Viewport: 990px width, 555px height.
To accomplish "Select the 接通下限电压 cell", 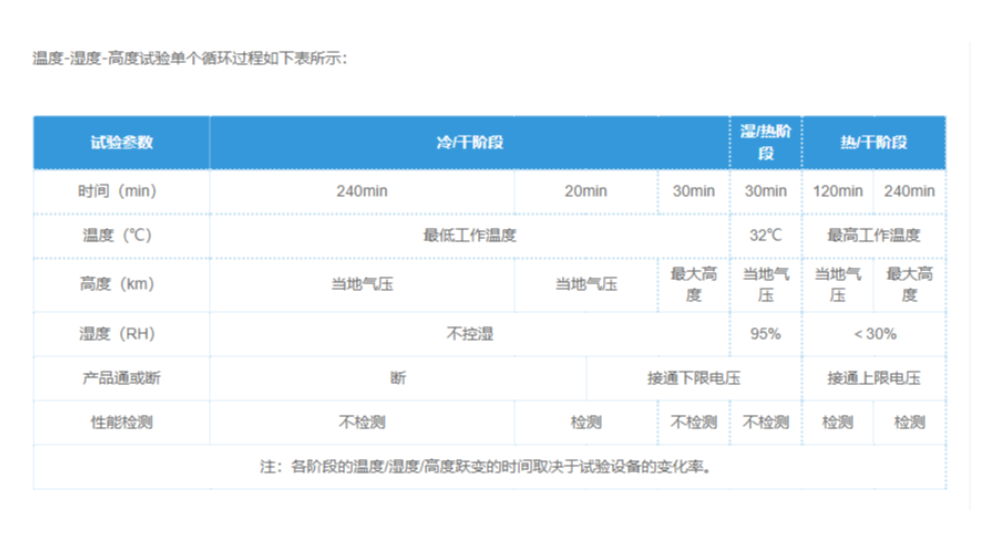I will pyautogui.click(x=693, y=378).
